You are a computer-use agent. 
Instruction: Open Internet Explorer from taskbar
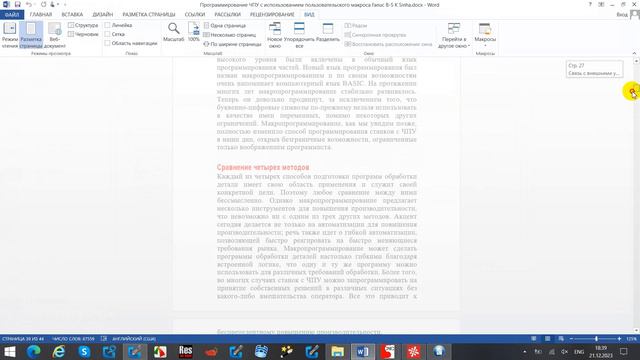click(x=59, y=351)
